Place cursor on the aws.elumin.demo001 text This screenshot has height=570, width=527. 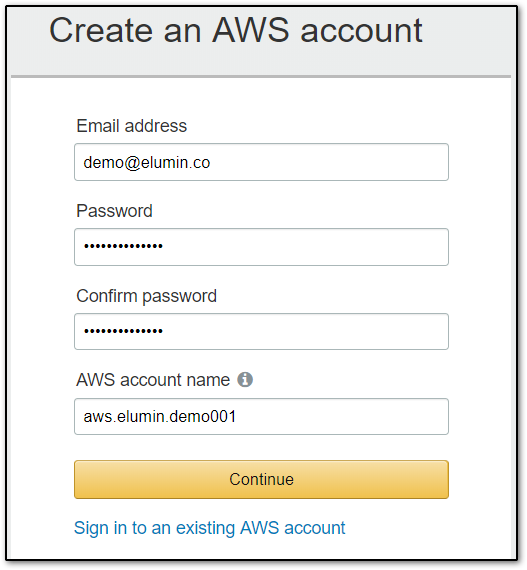pos(160,417)
